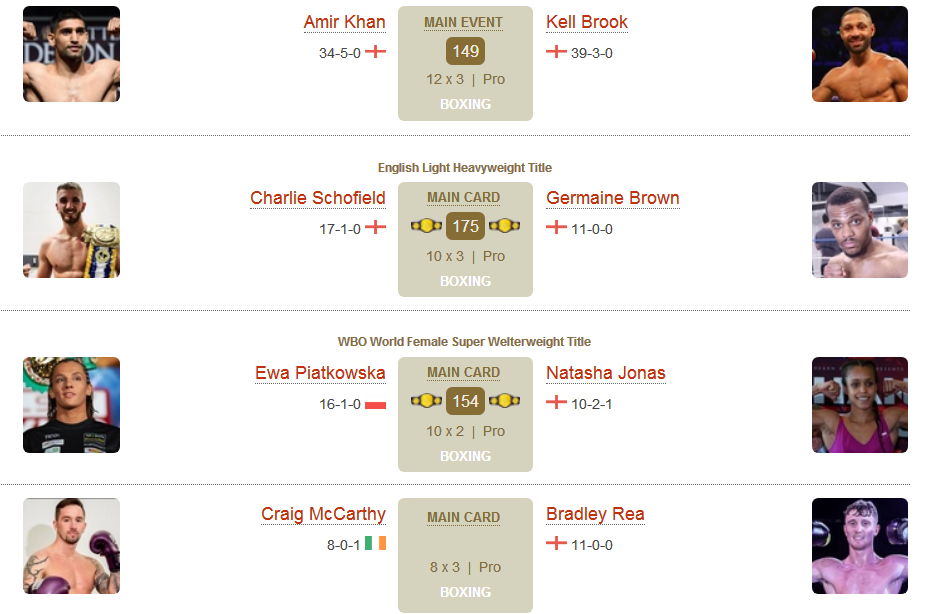932x614 pixels.
Task: Open the Charlie Schofield name link
Action: [317, 198]
